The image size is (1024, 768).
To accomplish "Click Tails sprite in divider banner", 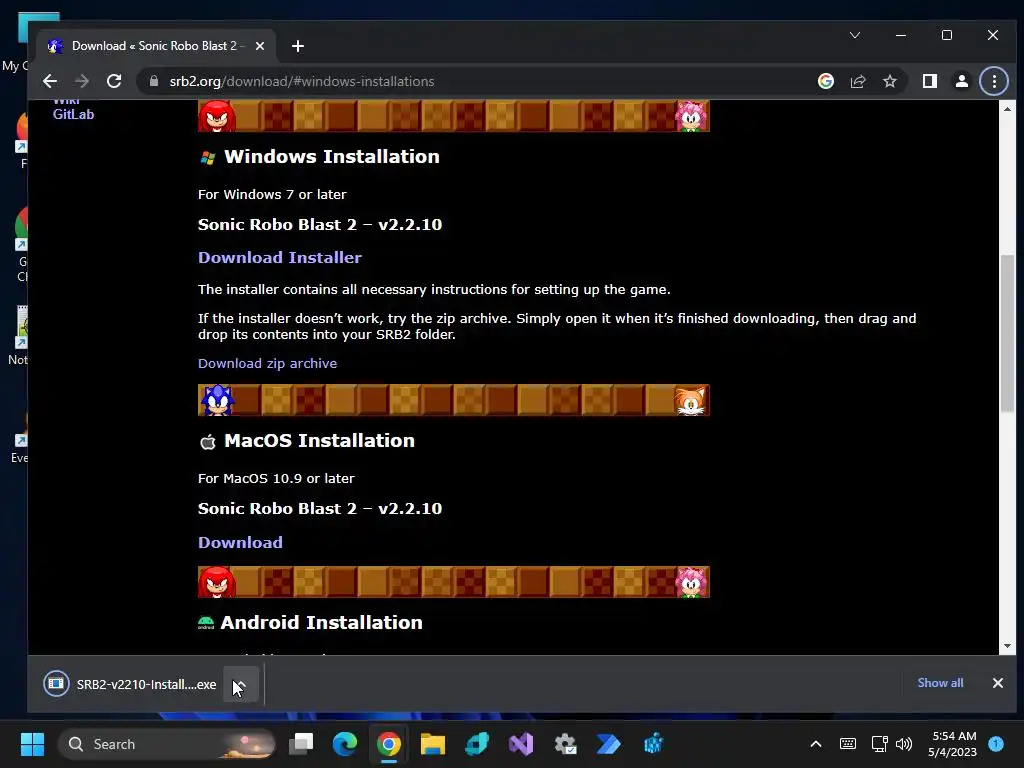I will coord(691,400).
